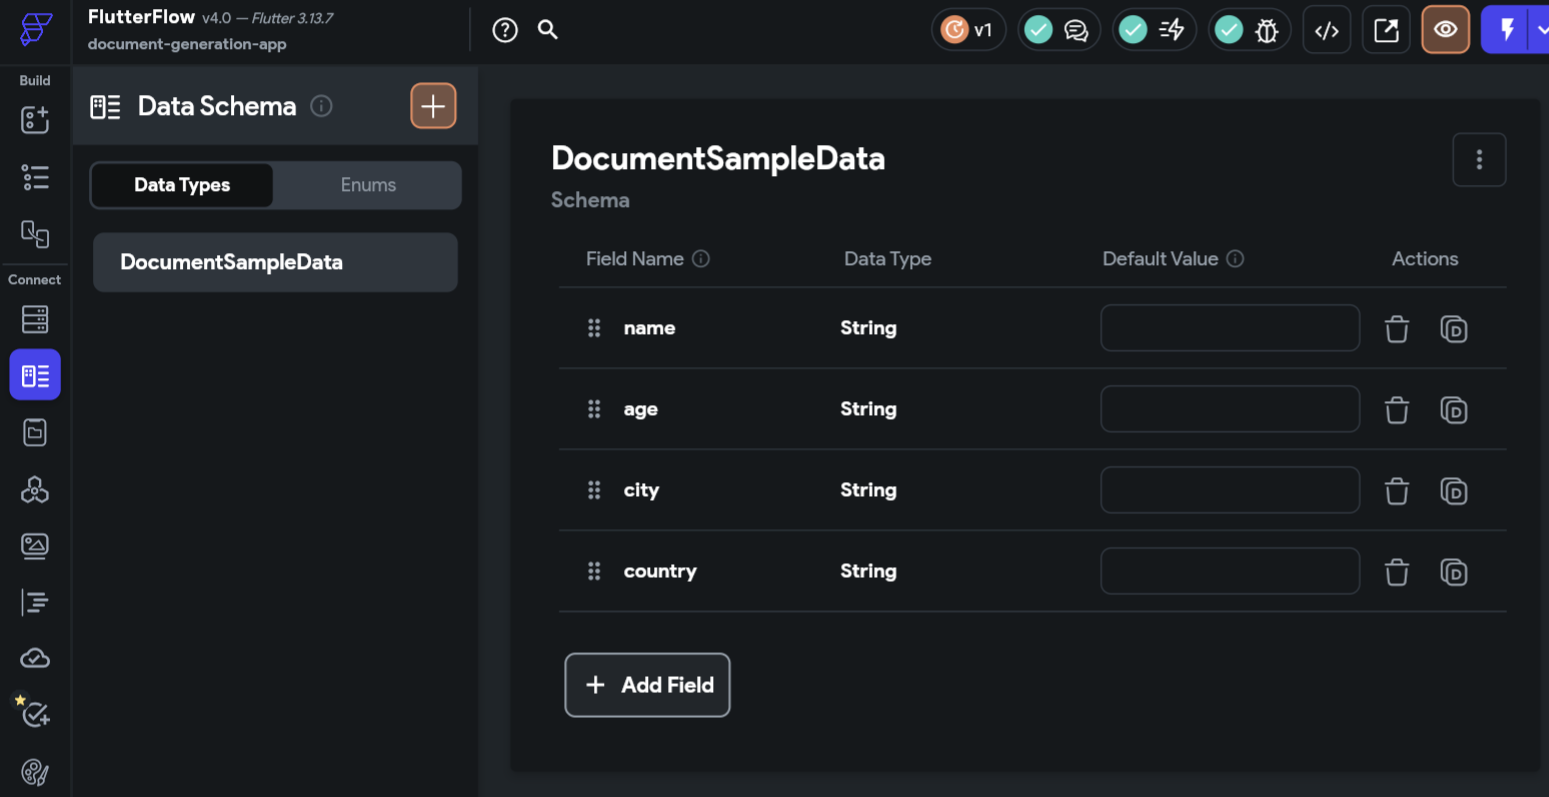Duplicate the age field
This screenshot has width=1549, height=797.
click(x=1454, y=410)
